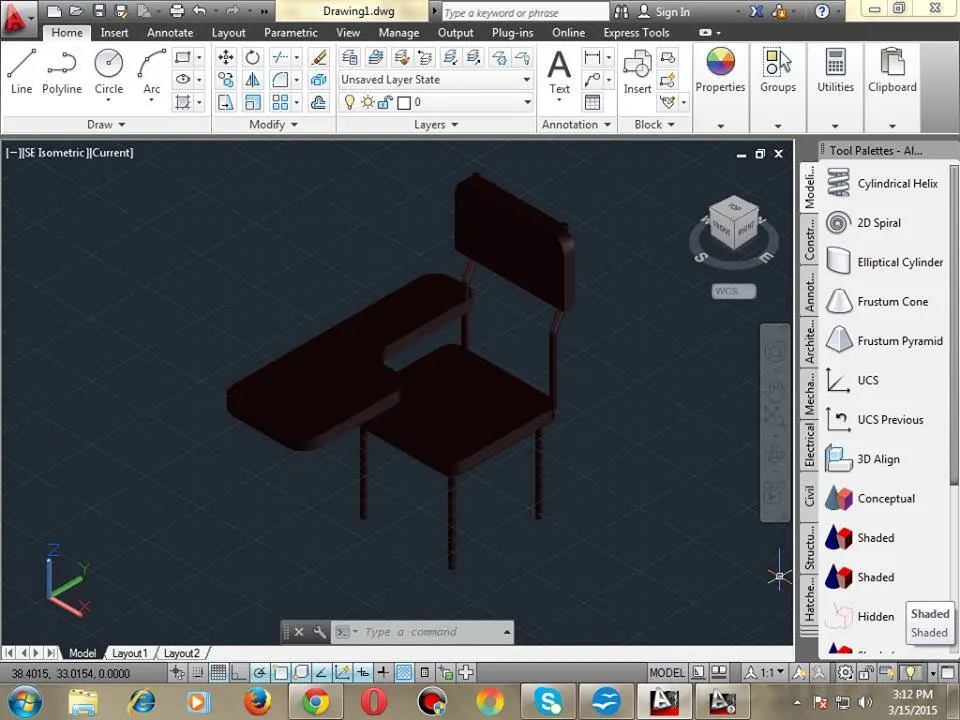Select the Erase tool icon
Screen dimensions: 960x720
(318, 58)
